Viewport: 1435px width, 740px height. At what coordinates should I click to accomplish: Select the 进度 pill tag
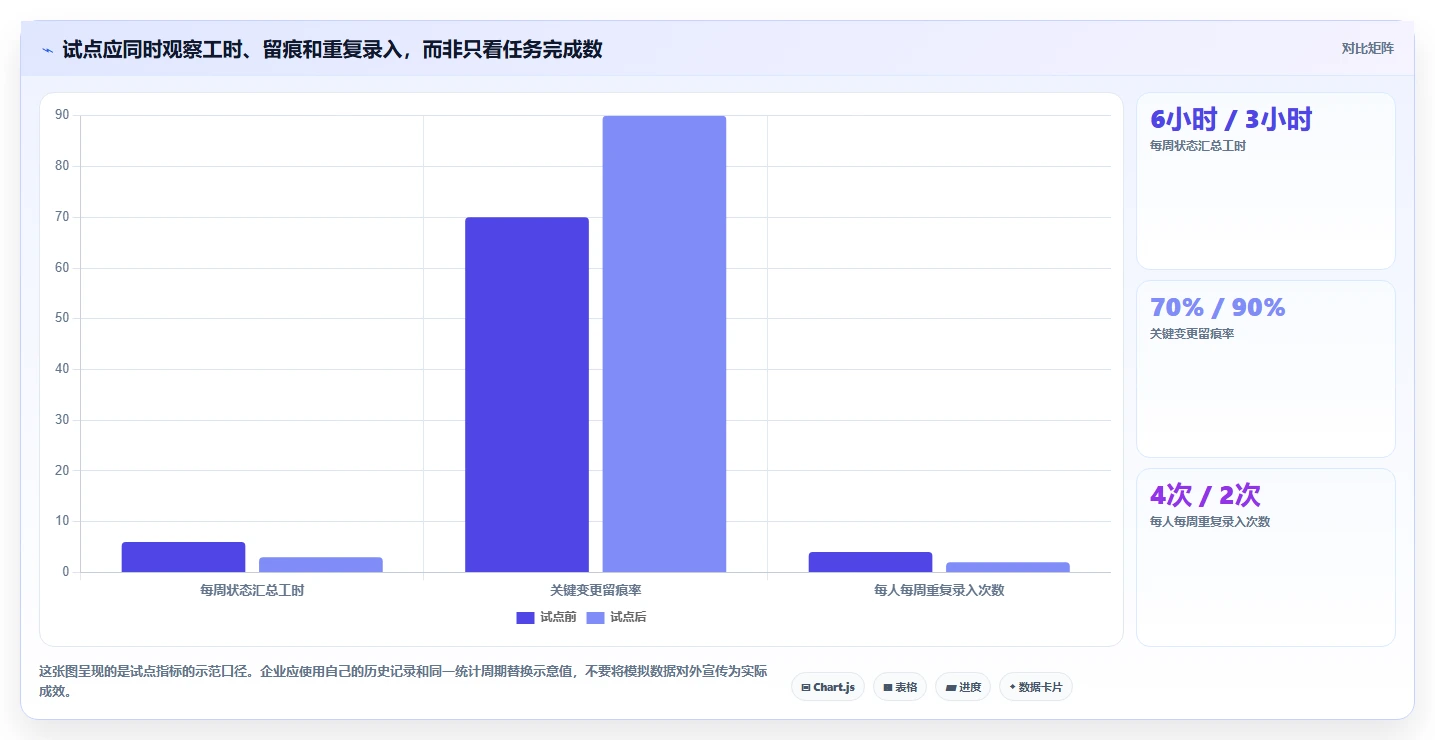click(x=963, y=687)
